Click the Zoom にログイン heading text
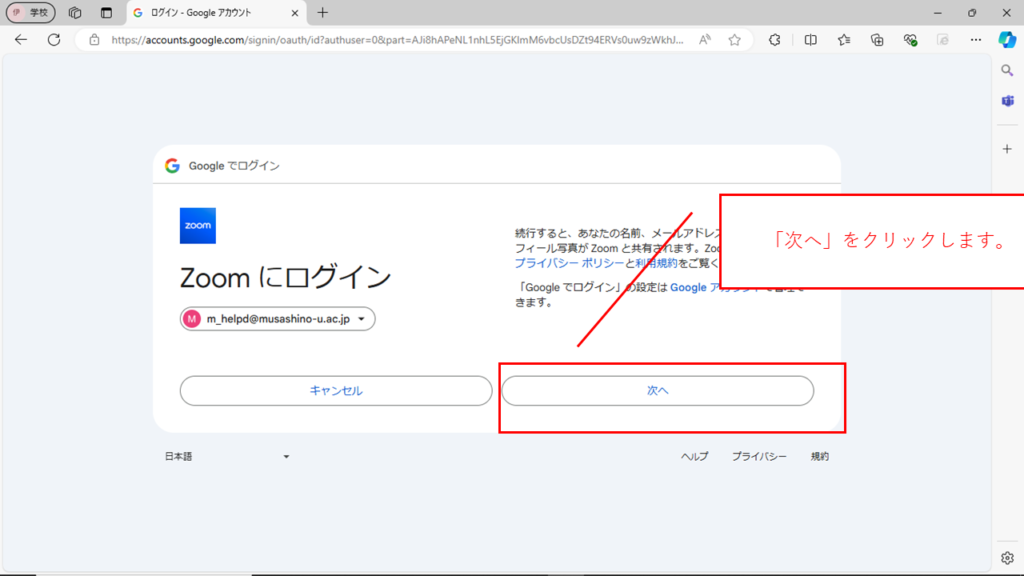The height and width of the screenshot is (576, 1024). click(x=285, y=278)
